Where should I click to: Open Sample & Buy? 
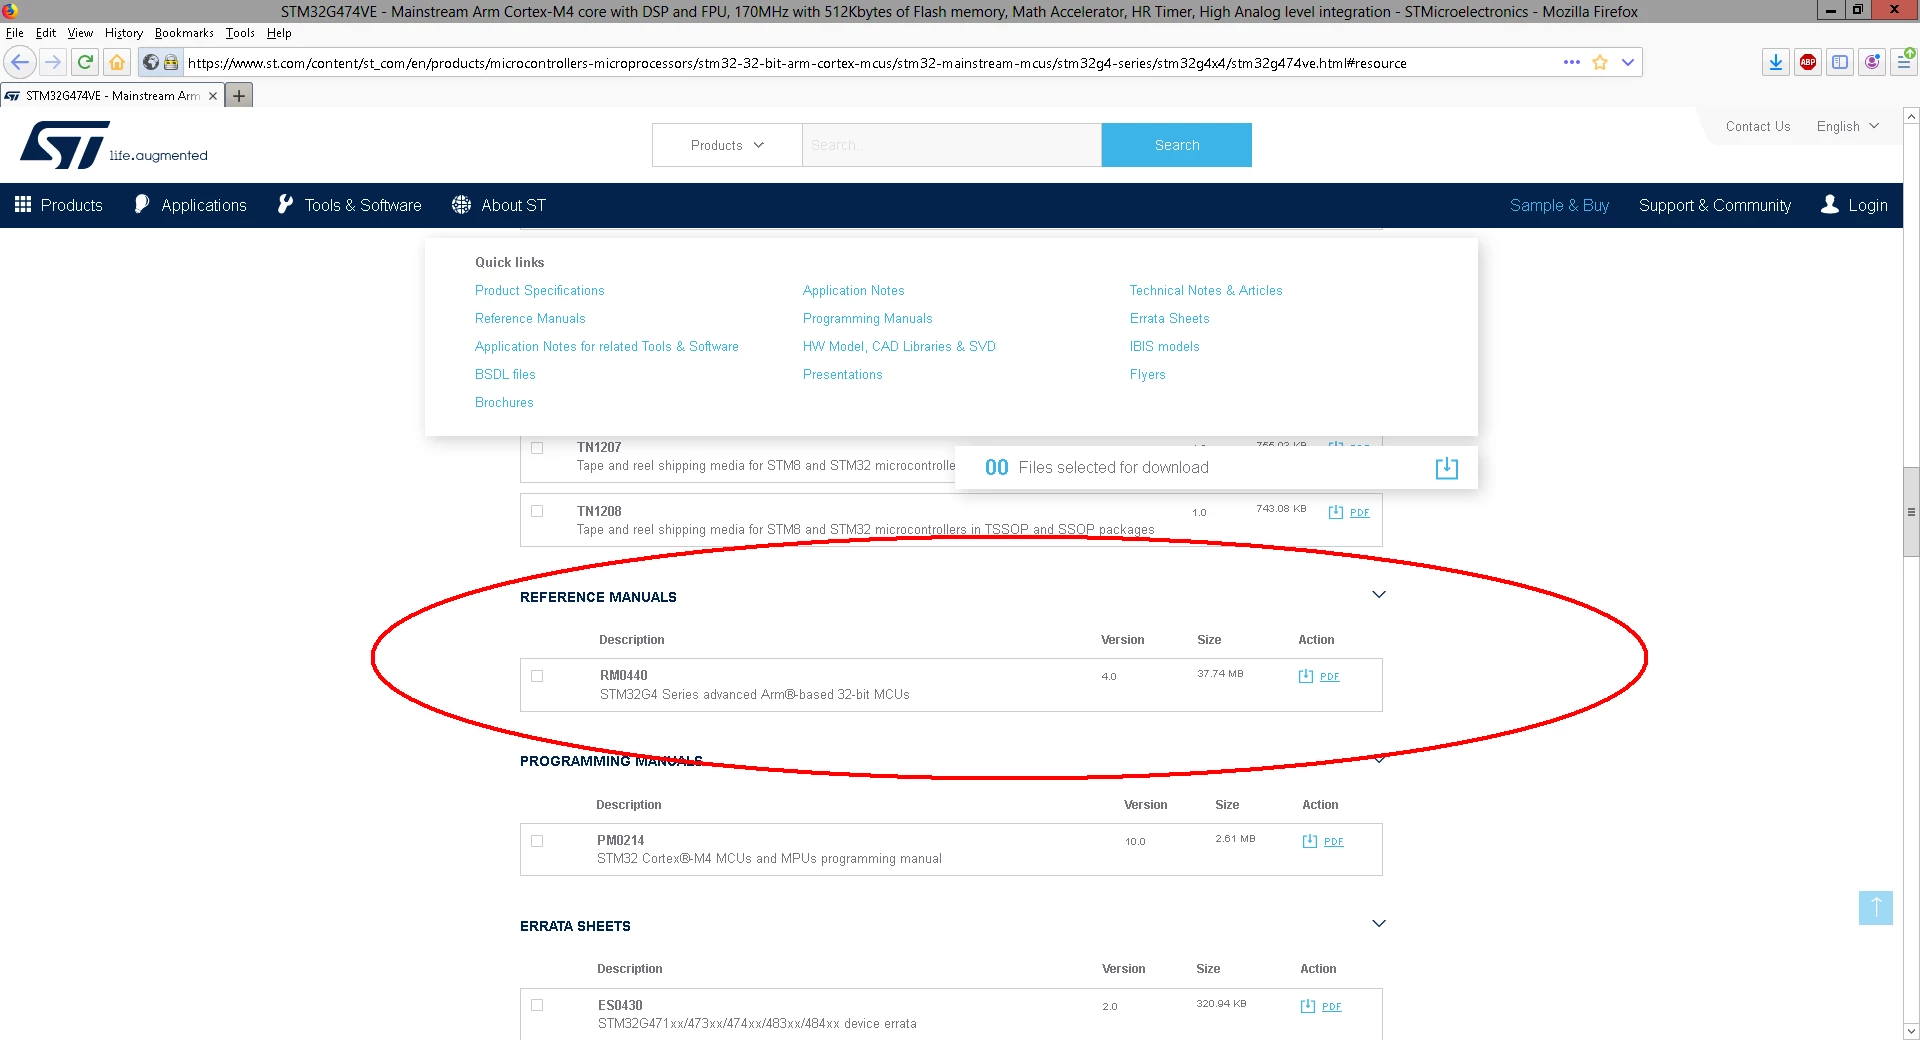coord(1559,205)
